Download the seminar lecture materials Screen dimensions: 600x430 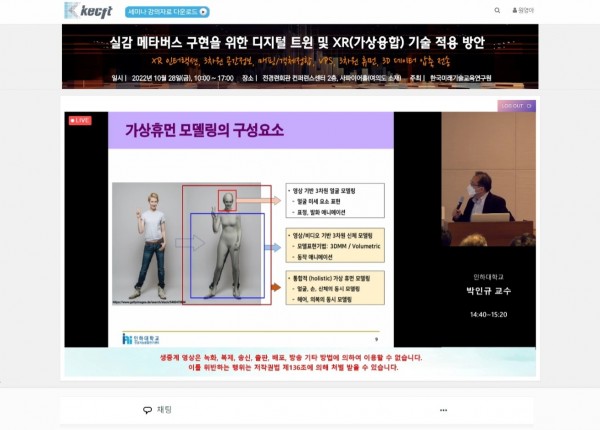pyautogui.click(x=167, y=12)
